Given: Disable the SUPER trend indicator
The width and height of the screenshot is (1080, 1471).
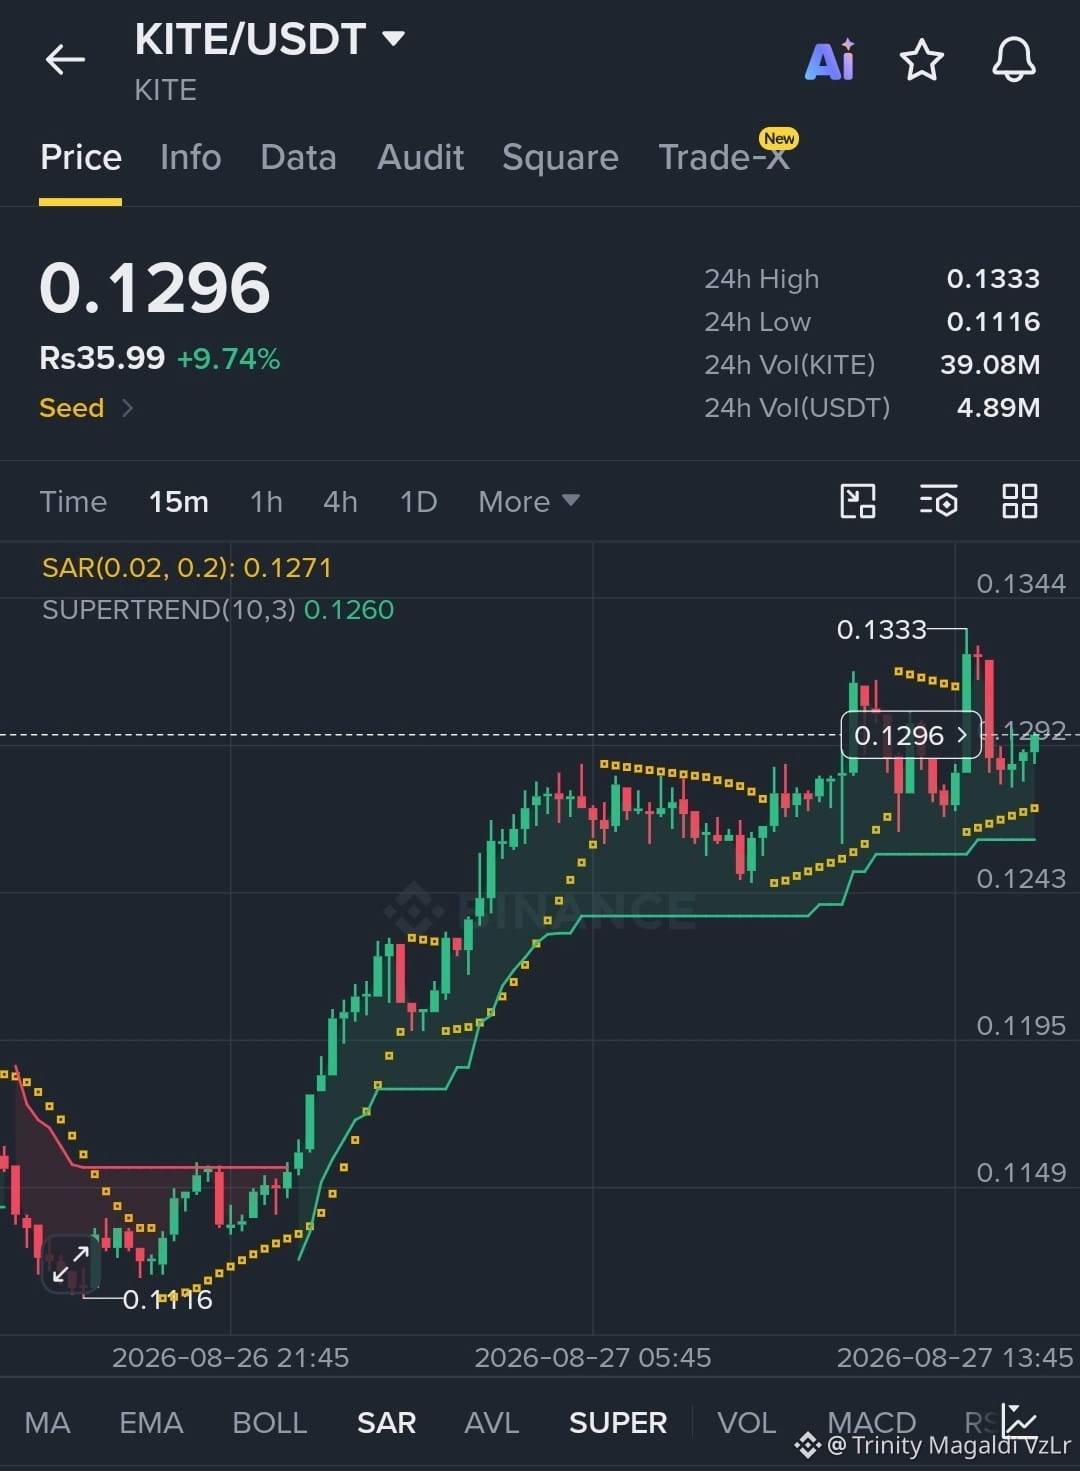Looking at the screenshot, I should pyautogui.click(x=617, y=1422).
